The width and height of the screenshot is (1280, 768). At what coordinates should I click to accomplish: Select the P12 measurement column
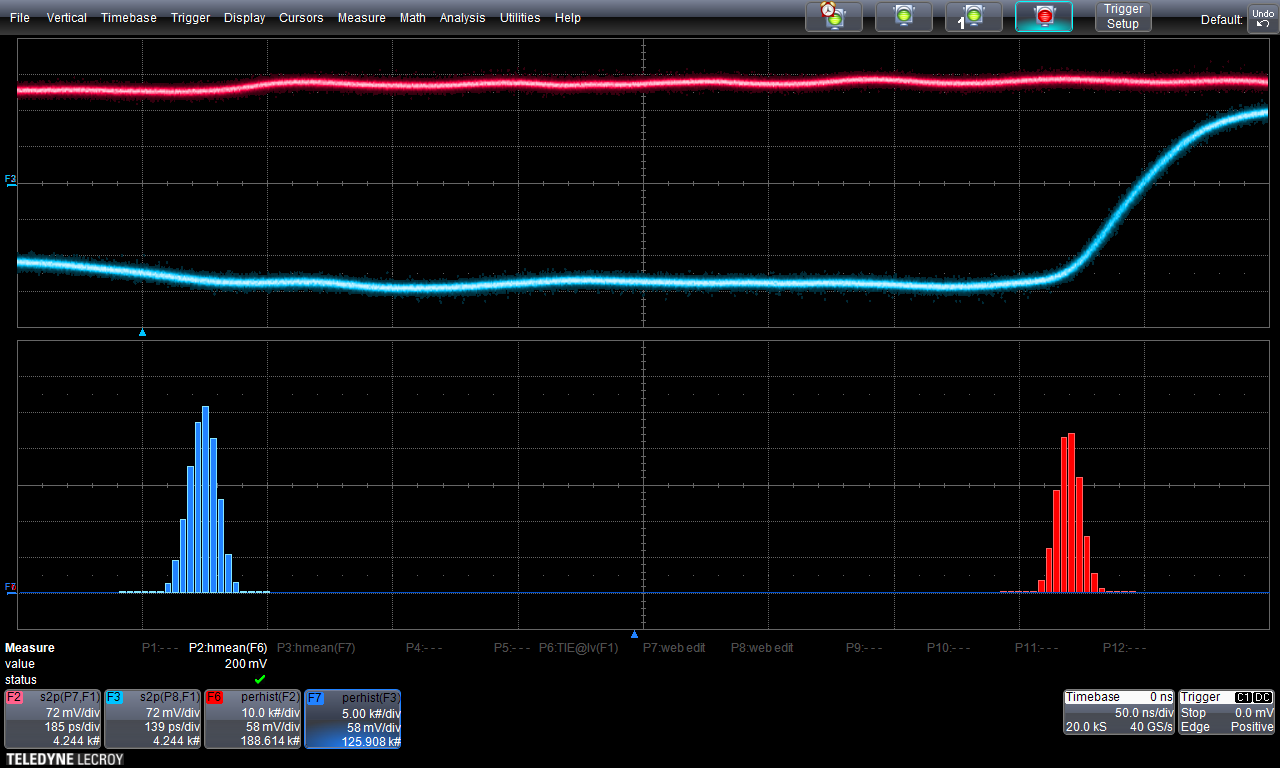tap(1126, 648)
